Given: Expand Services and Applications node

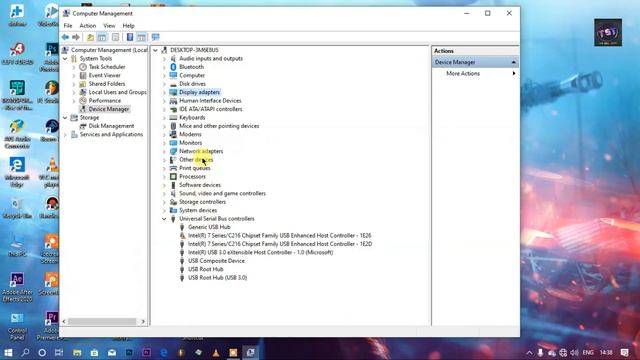Looking at the screenshot, I should 65,135.
